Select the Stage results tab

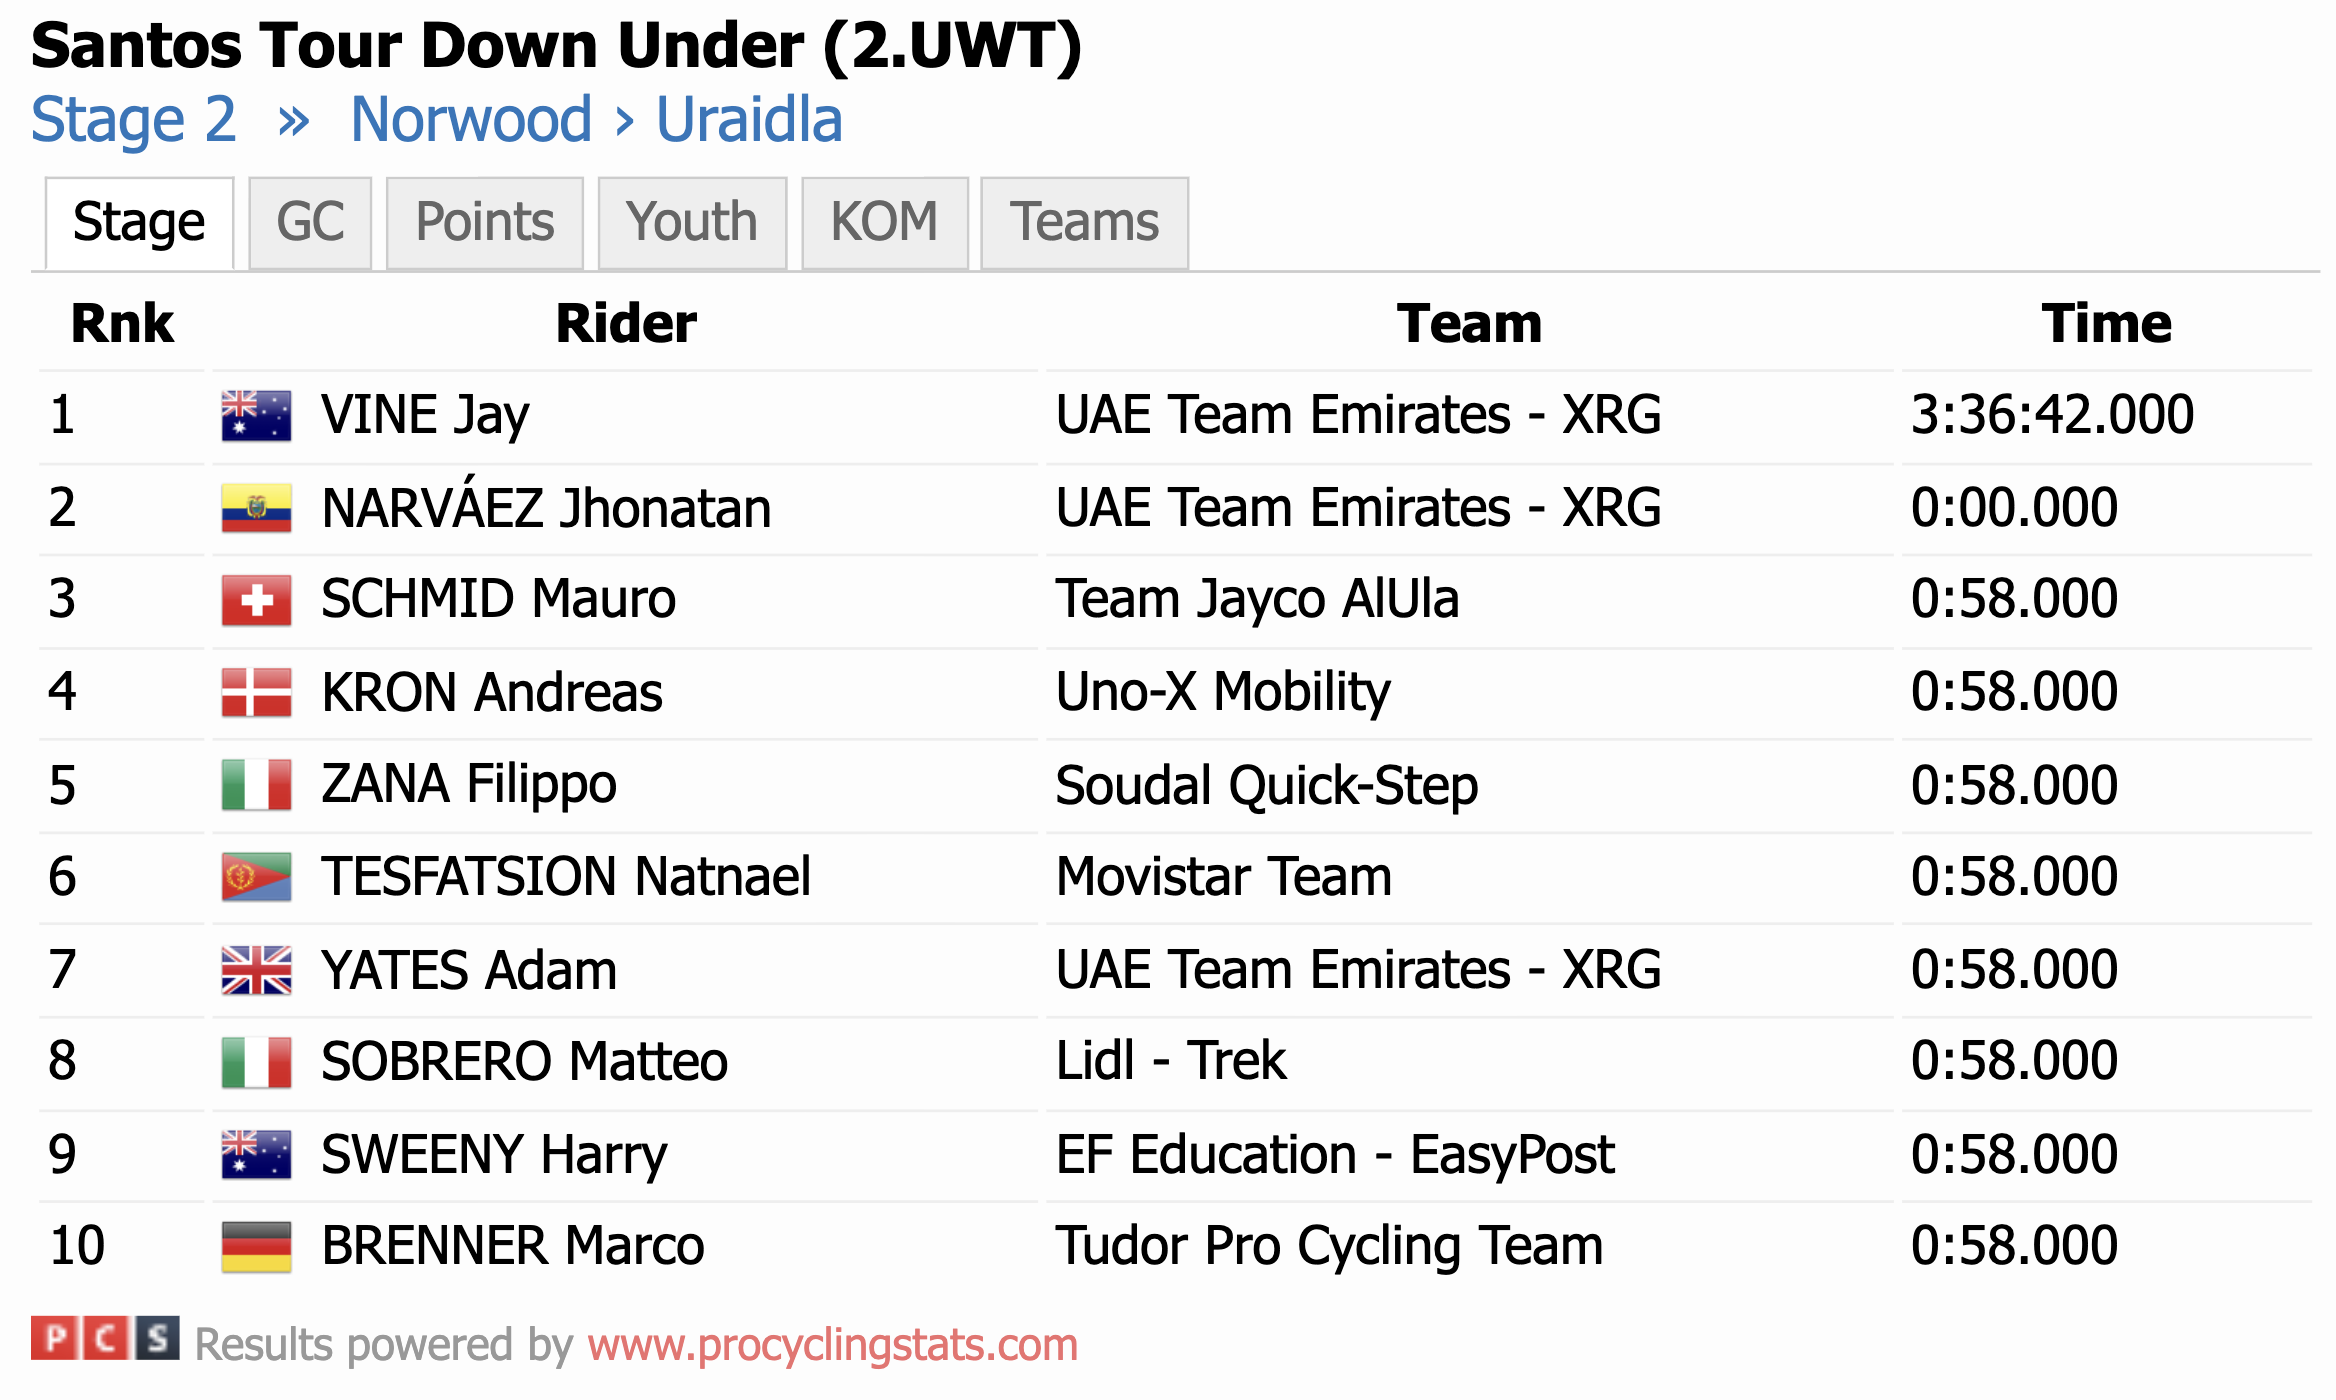[139, 222]
